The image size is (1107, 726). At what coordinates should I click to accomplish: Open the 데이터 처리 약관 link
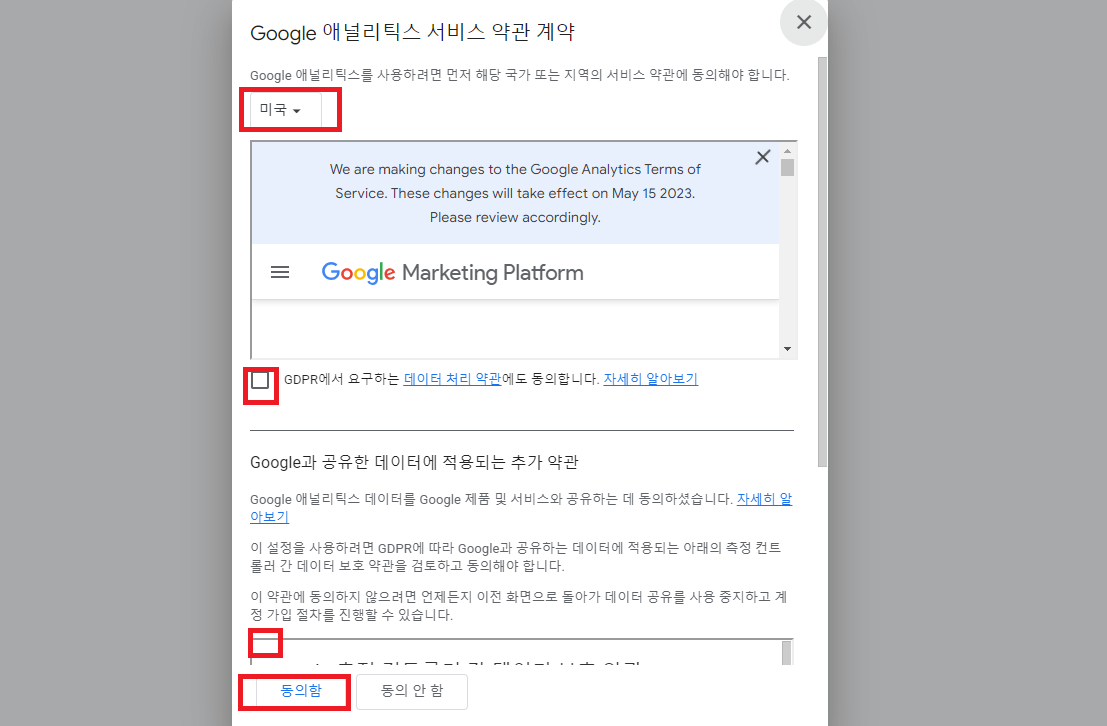(x=453, y=379)
